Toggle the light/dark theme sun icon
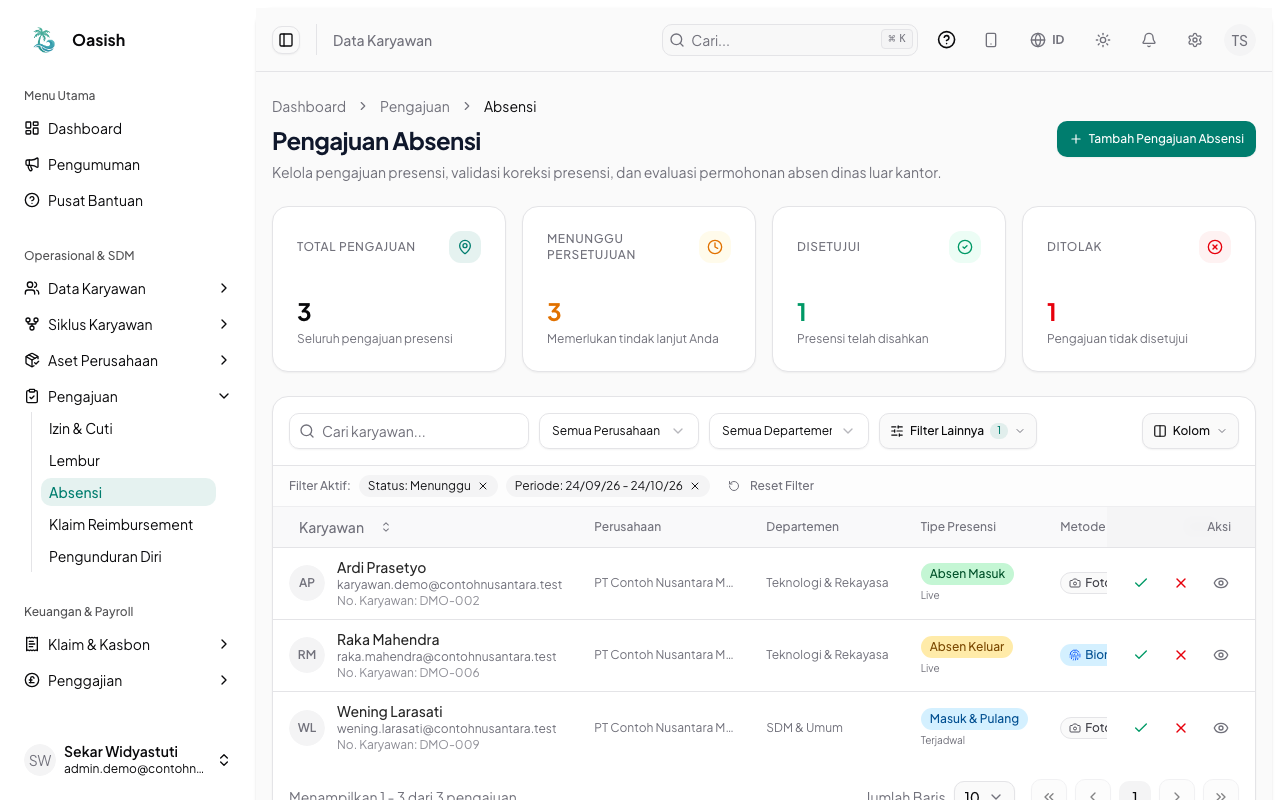Screen dimensions: 1280x800 click(1103, 40)
